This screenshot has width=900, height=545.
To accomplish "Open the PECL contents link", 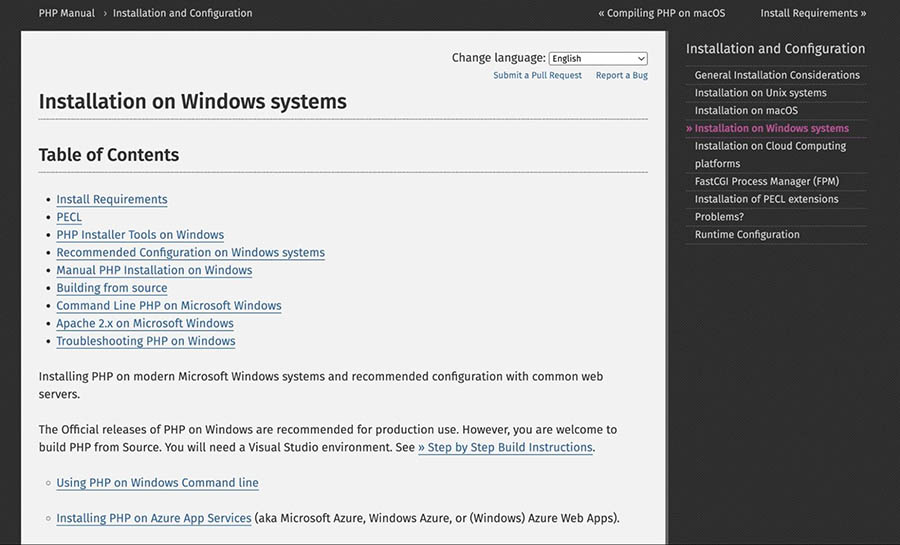I will (x=69, y=217).
